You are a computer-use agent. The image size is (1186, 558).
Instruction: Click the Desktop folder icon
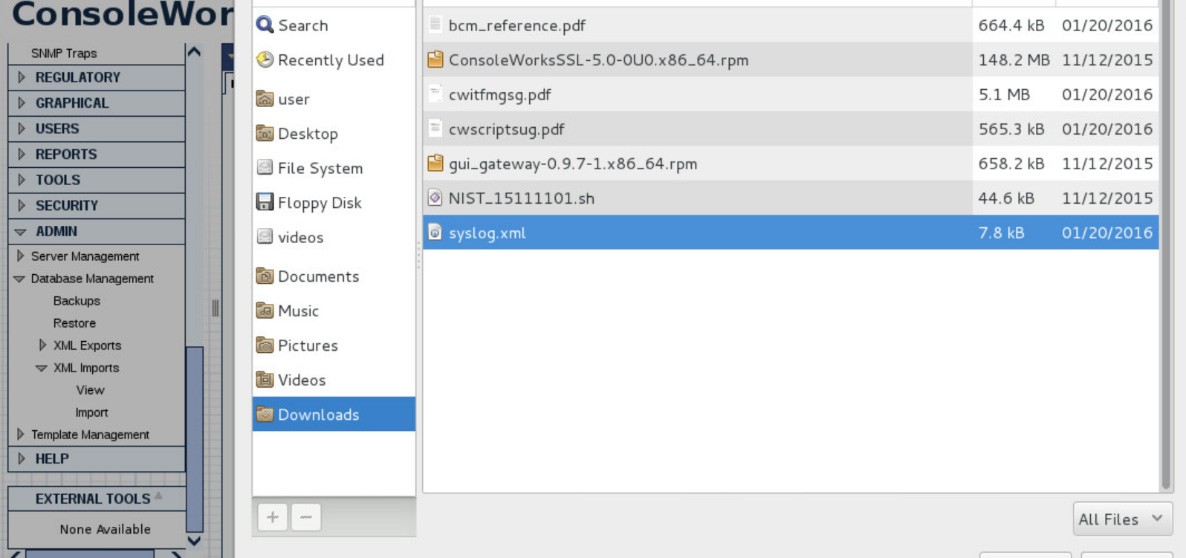[265, 134]
